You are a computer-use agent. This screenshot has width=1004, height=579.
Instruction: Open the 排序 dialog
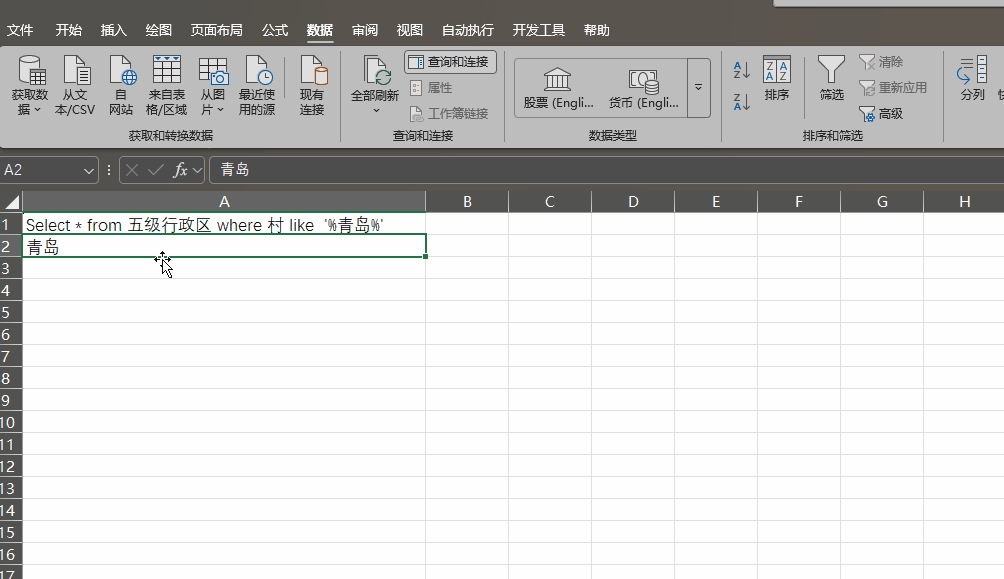(777, 78)
